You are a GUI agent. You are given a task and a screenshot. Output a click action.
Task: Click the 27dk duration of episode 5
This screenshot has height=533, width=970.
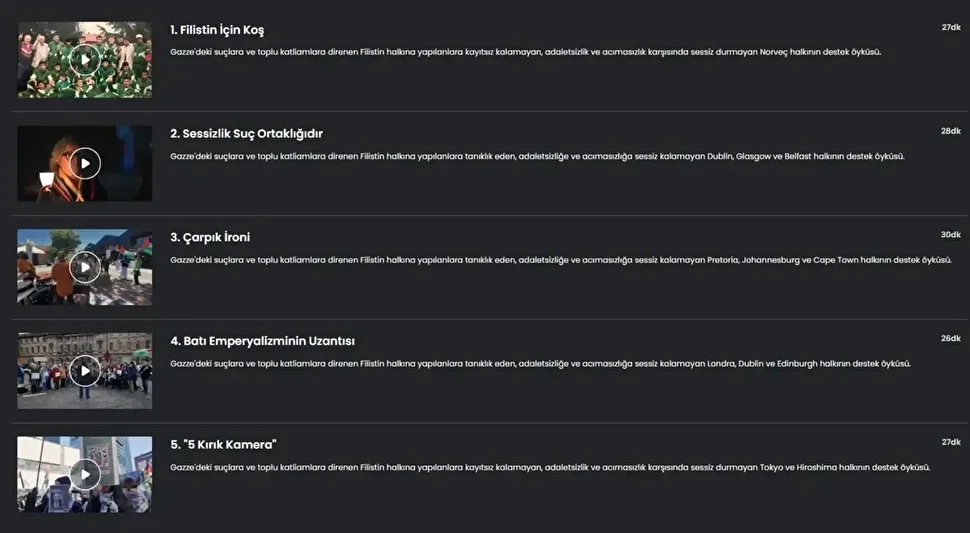[950, 442]
